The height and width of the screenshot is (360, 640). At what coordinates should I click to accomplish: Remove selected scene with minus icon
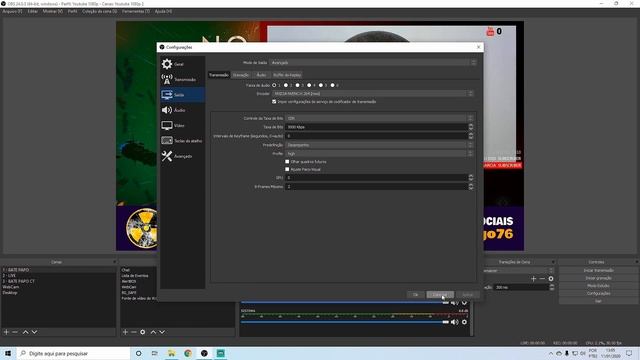[x=15, y=332]
